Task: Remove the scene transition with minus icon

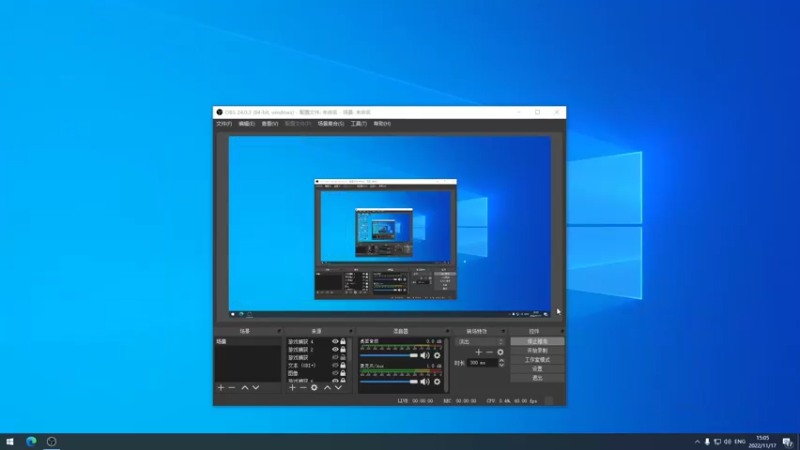Action: coord(489,352)
